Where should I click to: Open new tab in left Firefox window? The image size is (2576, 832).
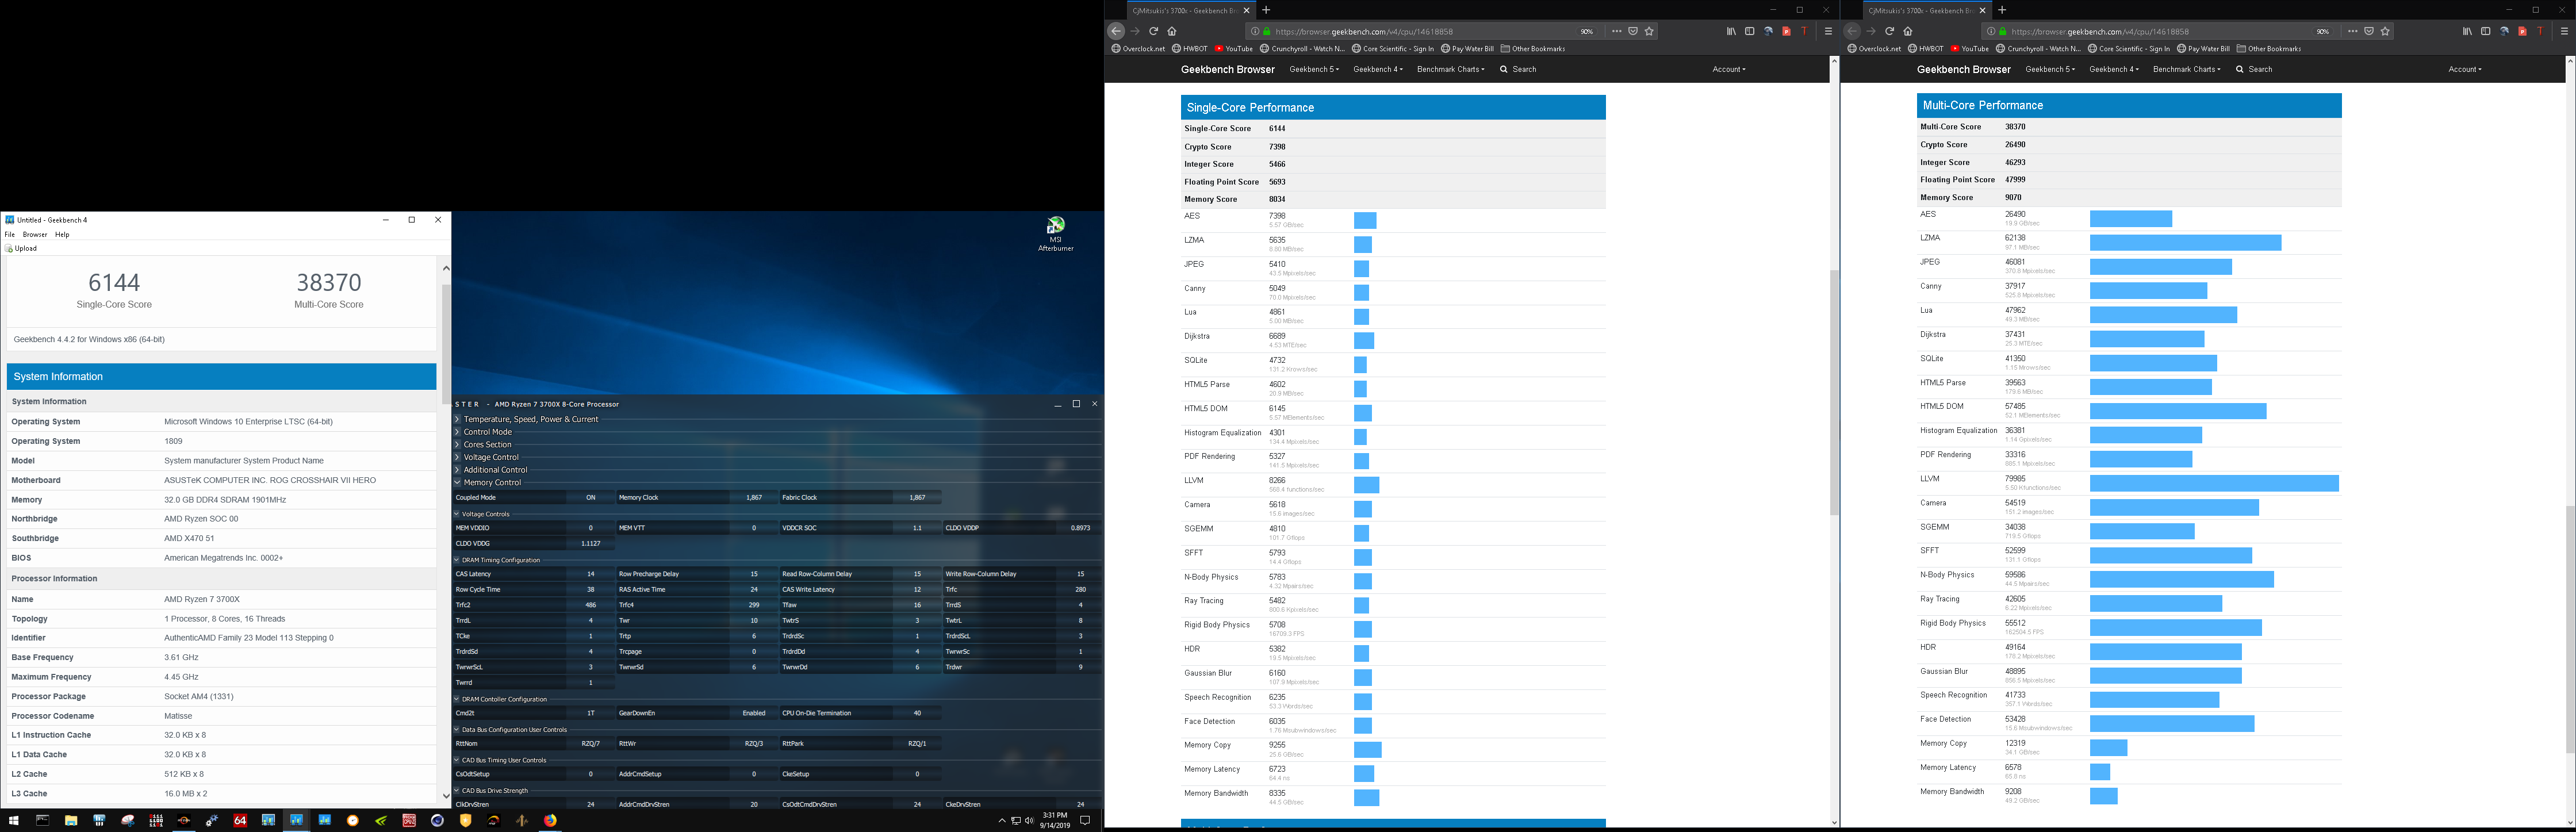pos(1266,10)
